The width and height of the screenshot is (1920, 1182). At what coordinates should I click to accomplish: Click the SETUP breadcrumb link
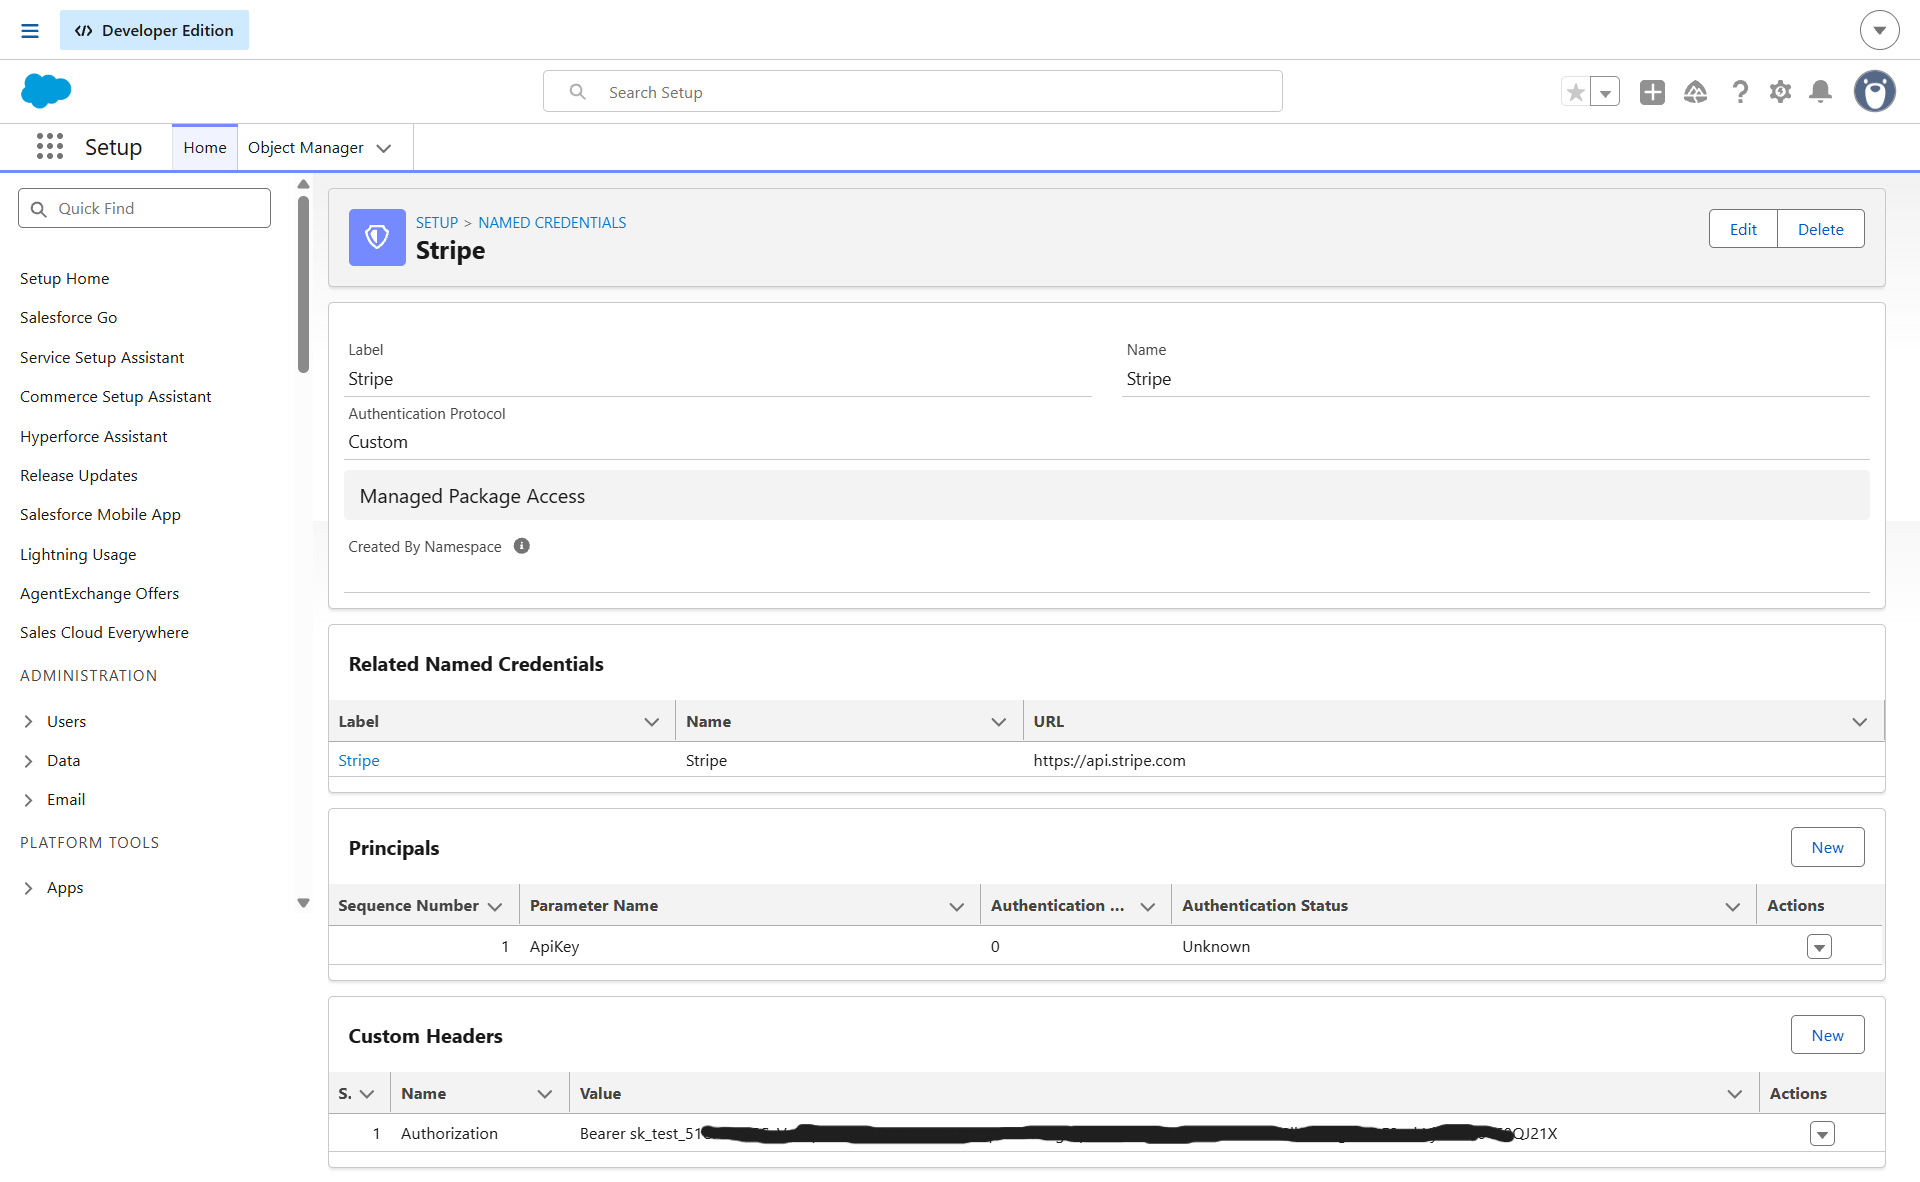pos(437,222)
